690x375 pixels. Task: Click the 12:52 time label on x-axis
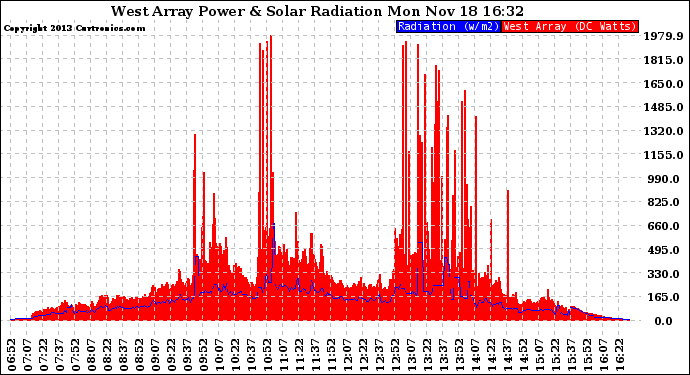[396, 355]
